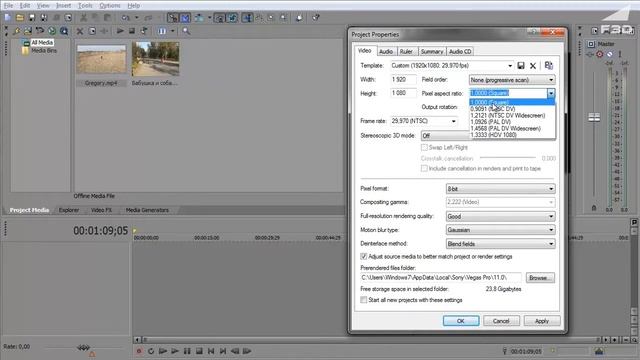Create a new project from the toolbar
The image size is (640, 360).
click(7, 18)
